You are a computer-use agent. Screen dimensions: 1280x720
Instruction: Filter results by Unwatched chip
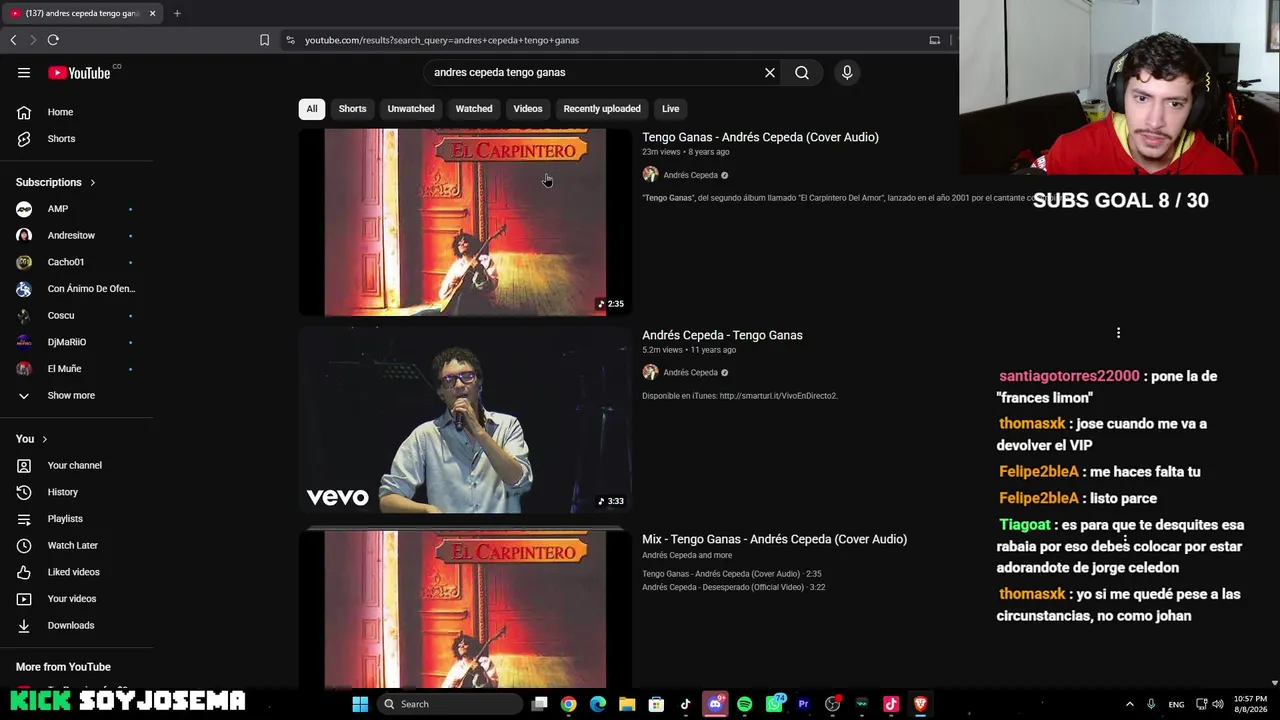(x=411, y=109)
